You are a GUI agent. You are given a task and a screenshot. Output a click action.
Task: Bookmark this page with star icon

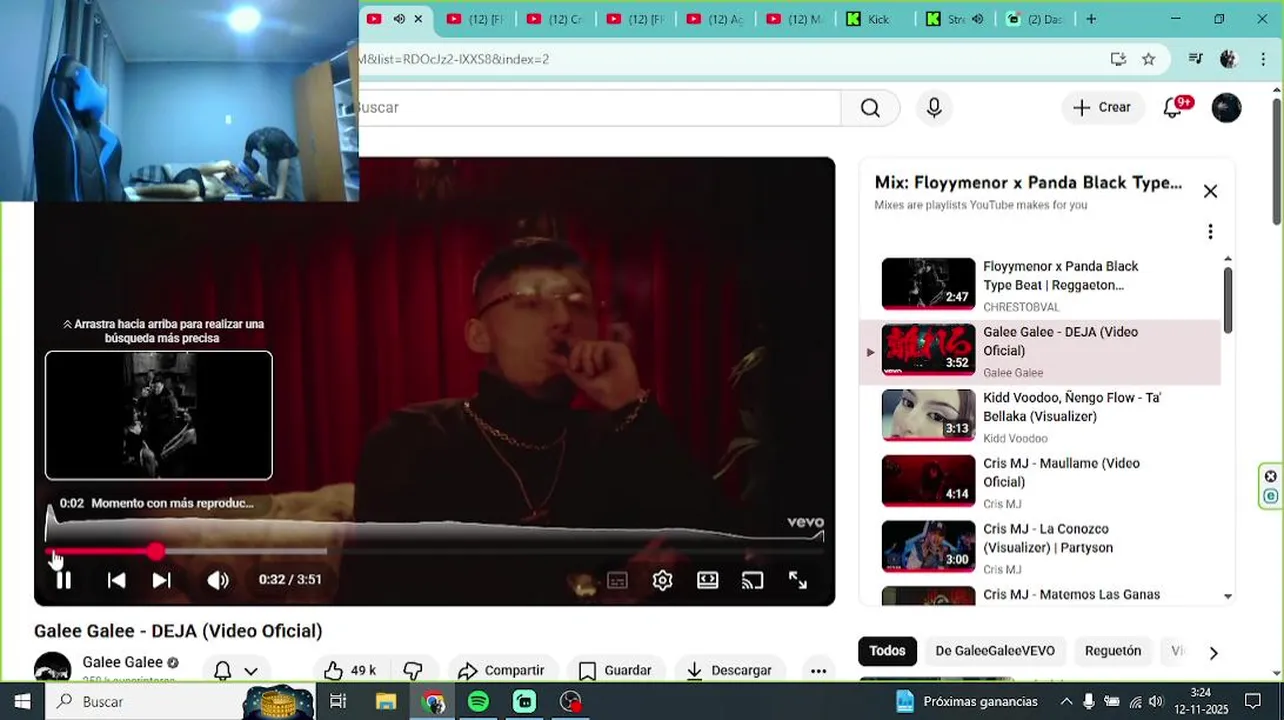point(1148,59)
